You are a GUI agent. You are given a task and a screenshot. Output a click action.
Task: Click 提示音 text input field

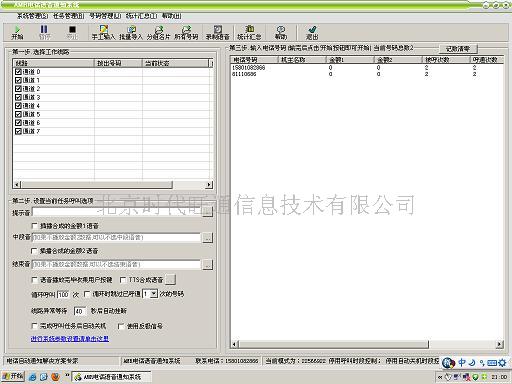[117, 212]
